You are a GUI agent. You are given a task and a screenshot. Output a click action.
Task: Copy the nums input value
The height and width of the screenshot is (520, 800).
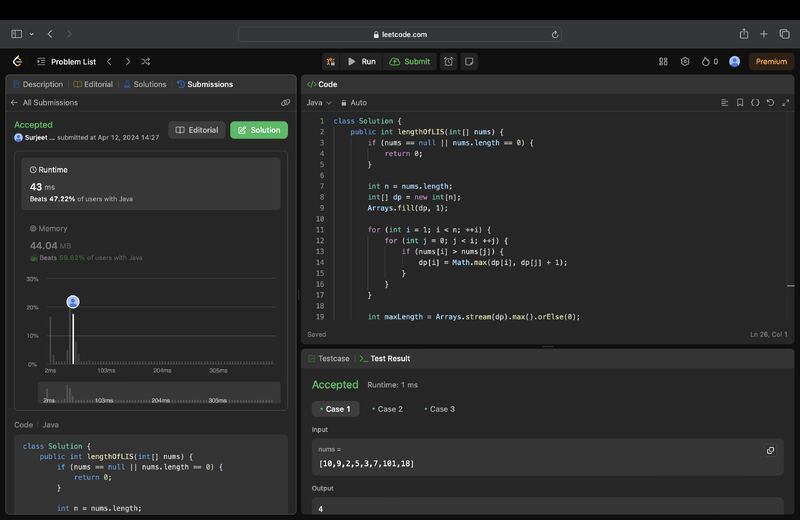(x=770, y=450)
